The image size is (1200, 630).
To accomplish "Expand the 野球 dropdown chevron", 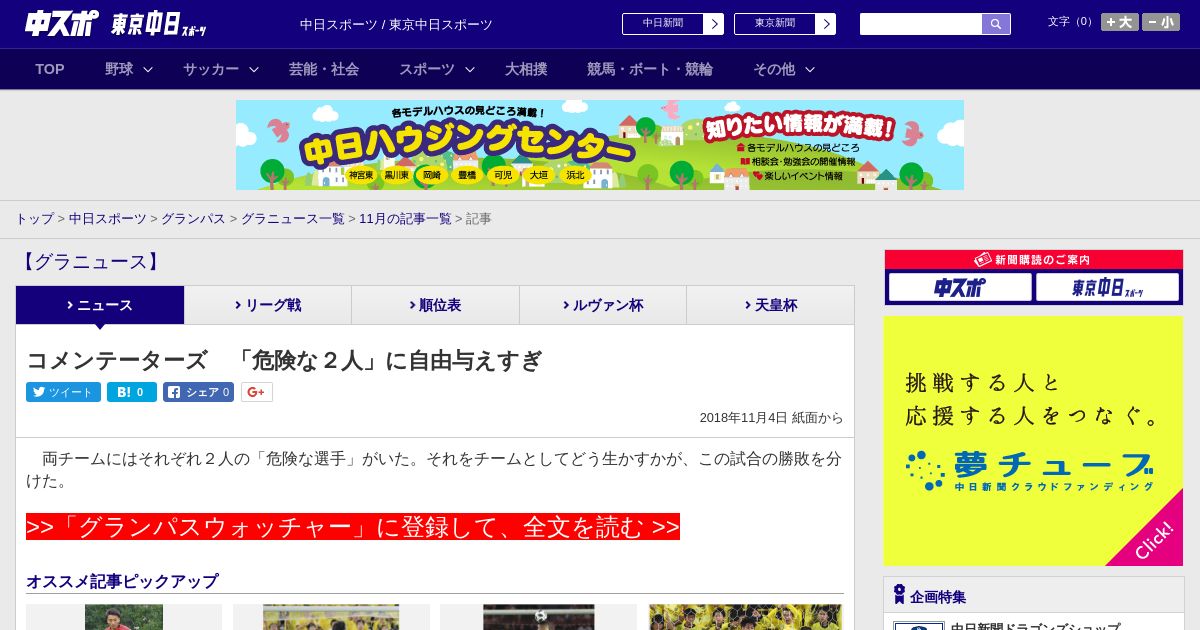I will click(x=148, y=69).
